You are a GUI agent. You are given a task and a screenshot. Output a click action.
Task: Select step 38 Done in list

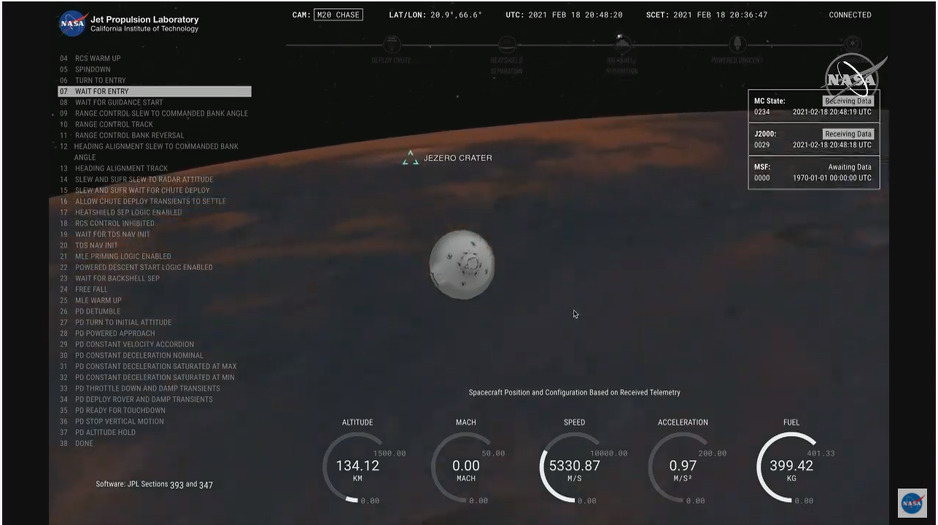(x=84, y=443)
